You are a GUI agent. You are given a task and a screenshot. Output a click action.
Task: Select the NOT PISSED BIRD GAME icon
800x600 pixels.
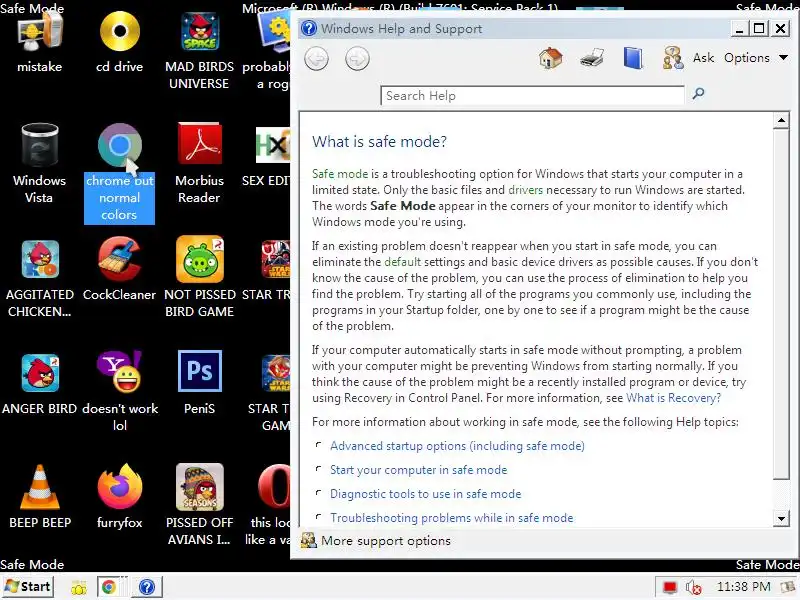point(199,259)
